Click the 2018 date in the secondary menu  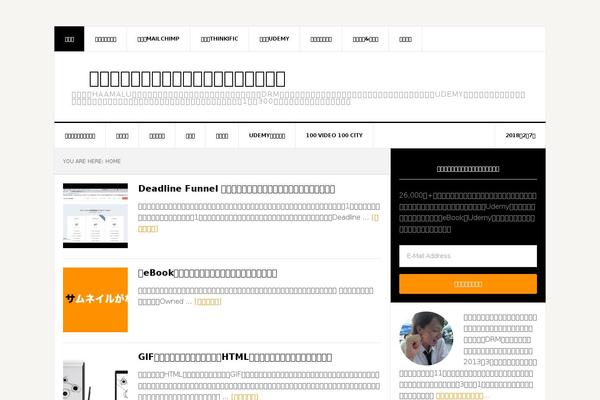520,136
